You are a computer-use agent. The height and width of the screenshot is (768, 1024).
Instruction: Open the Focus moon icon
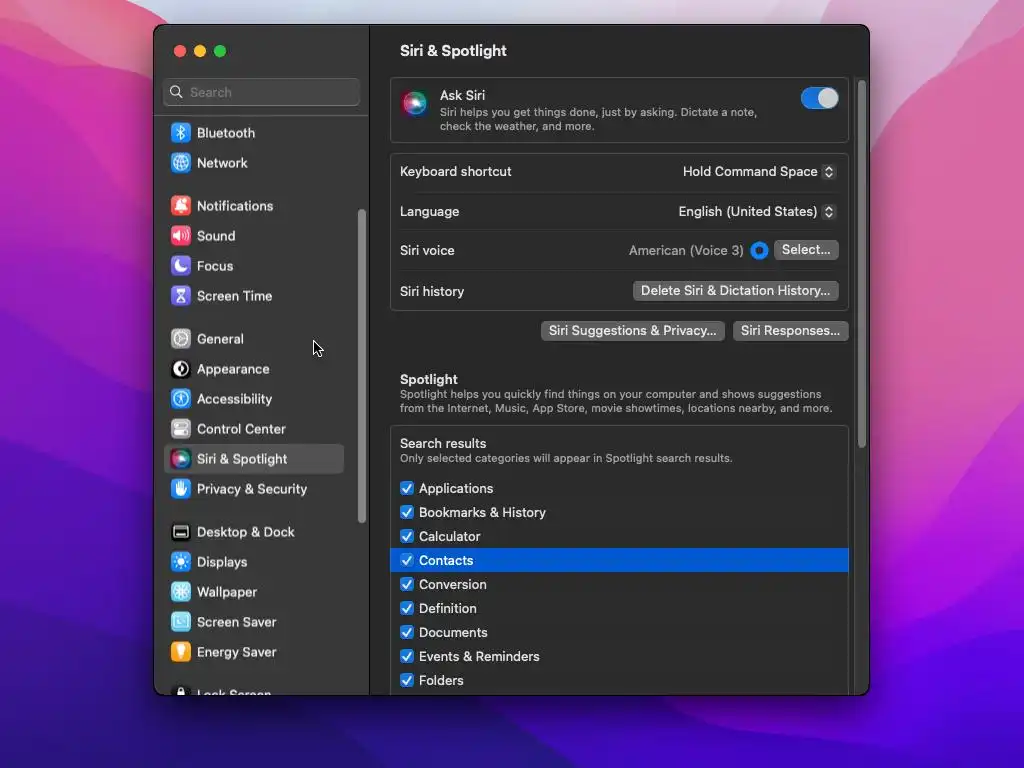pos(181,266)
